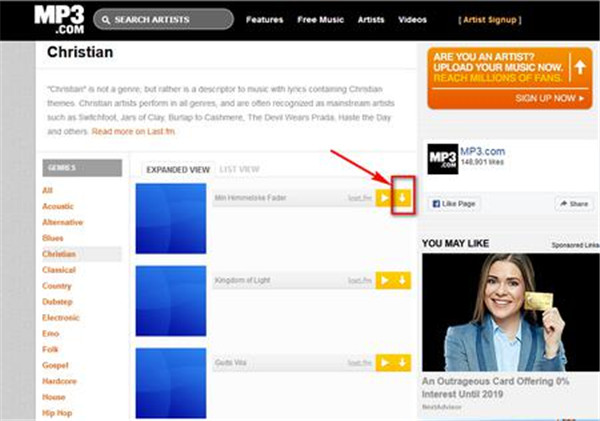The image size is (600, 421).
Task: Click last.fm label on Guds Vilja row
Action: pos(360,363)
